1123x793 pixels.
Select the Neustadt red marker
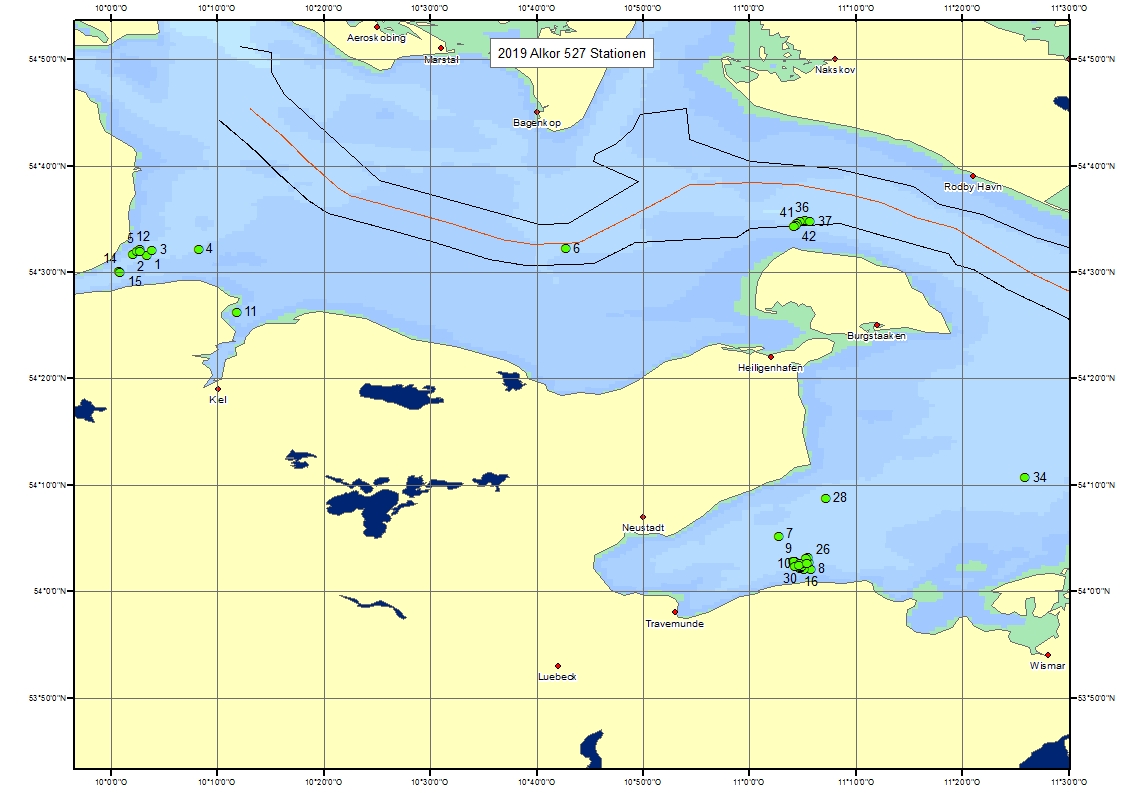point(643,517)
